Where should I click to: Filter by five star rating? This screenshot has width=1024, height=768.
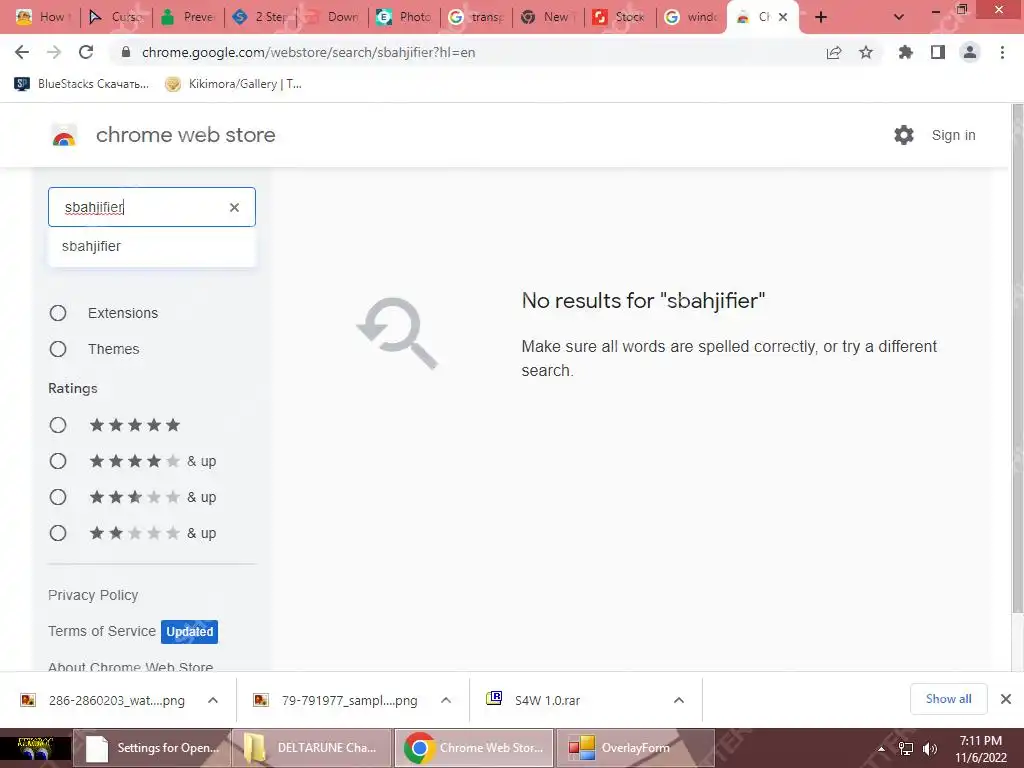coord(58,426)
